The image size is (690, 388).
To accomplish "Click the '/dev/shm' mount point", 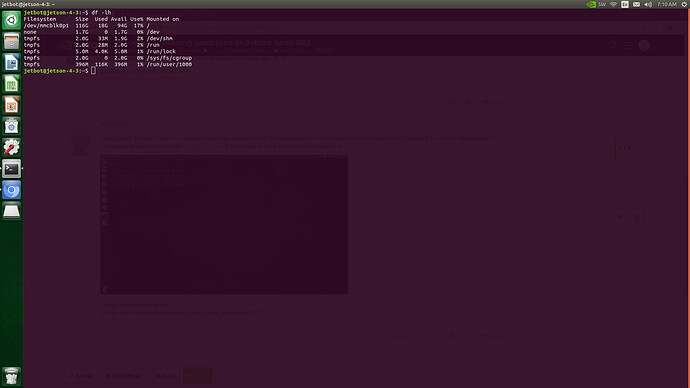I will 159,38.
